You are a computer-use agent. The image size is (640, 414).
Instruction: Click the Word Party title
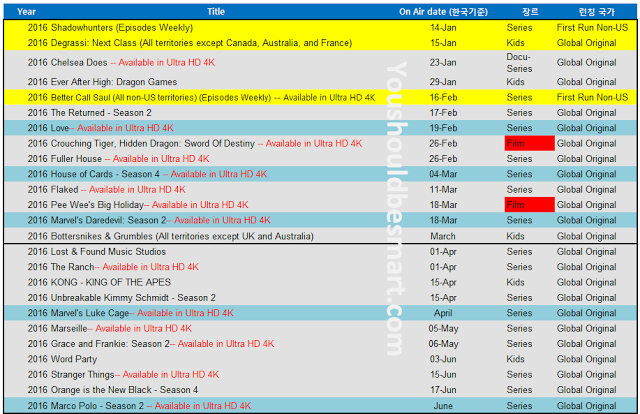pyautogui.click(x=74, y=359)
